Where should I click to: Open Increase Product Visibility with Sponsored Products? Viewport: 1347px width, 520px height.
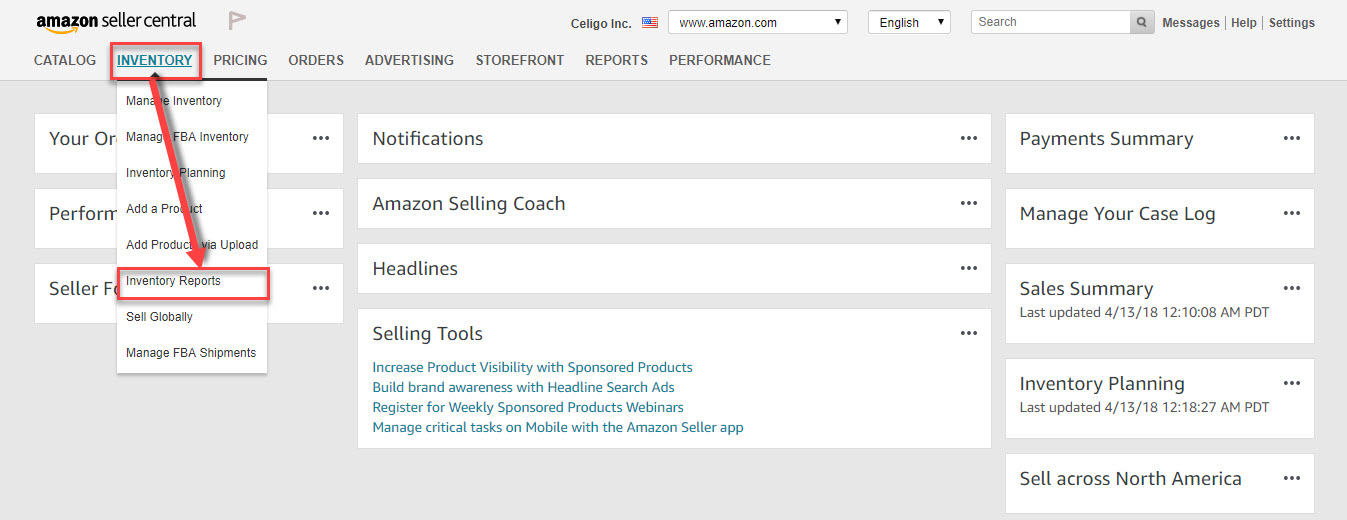[532, 367]
